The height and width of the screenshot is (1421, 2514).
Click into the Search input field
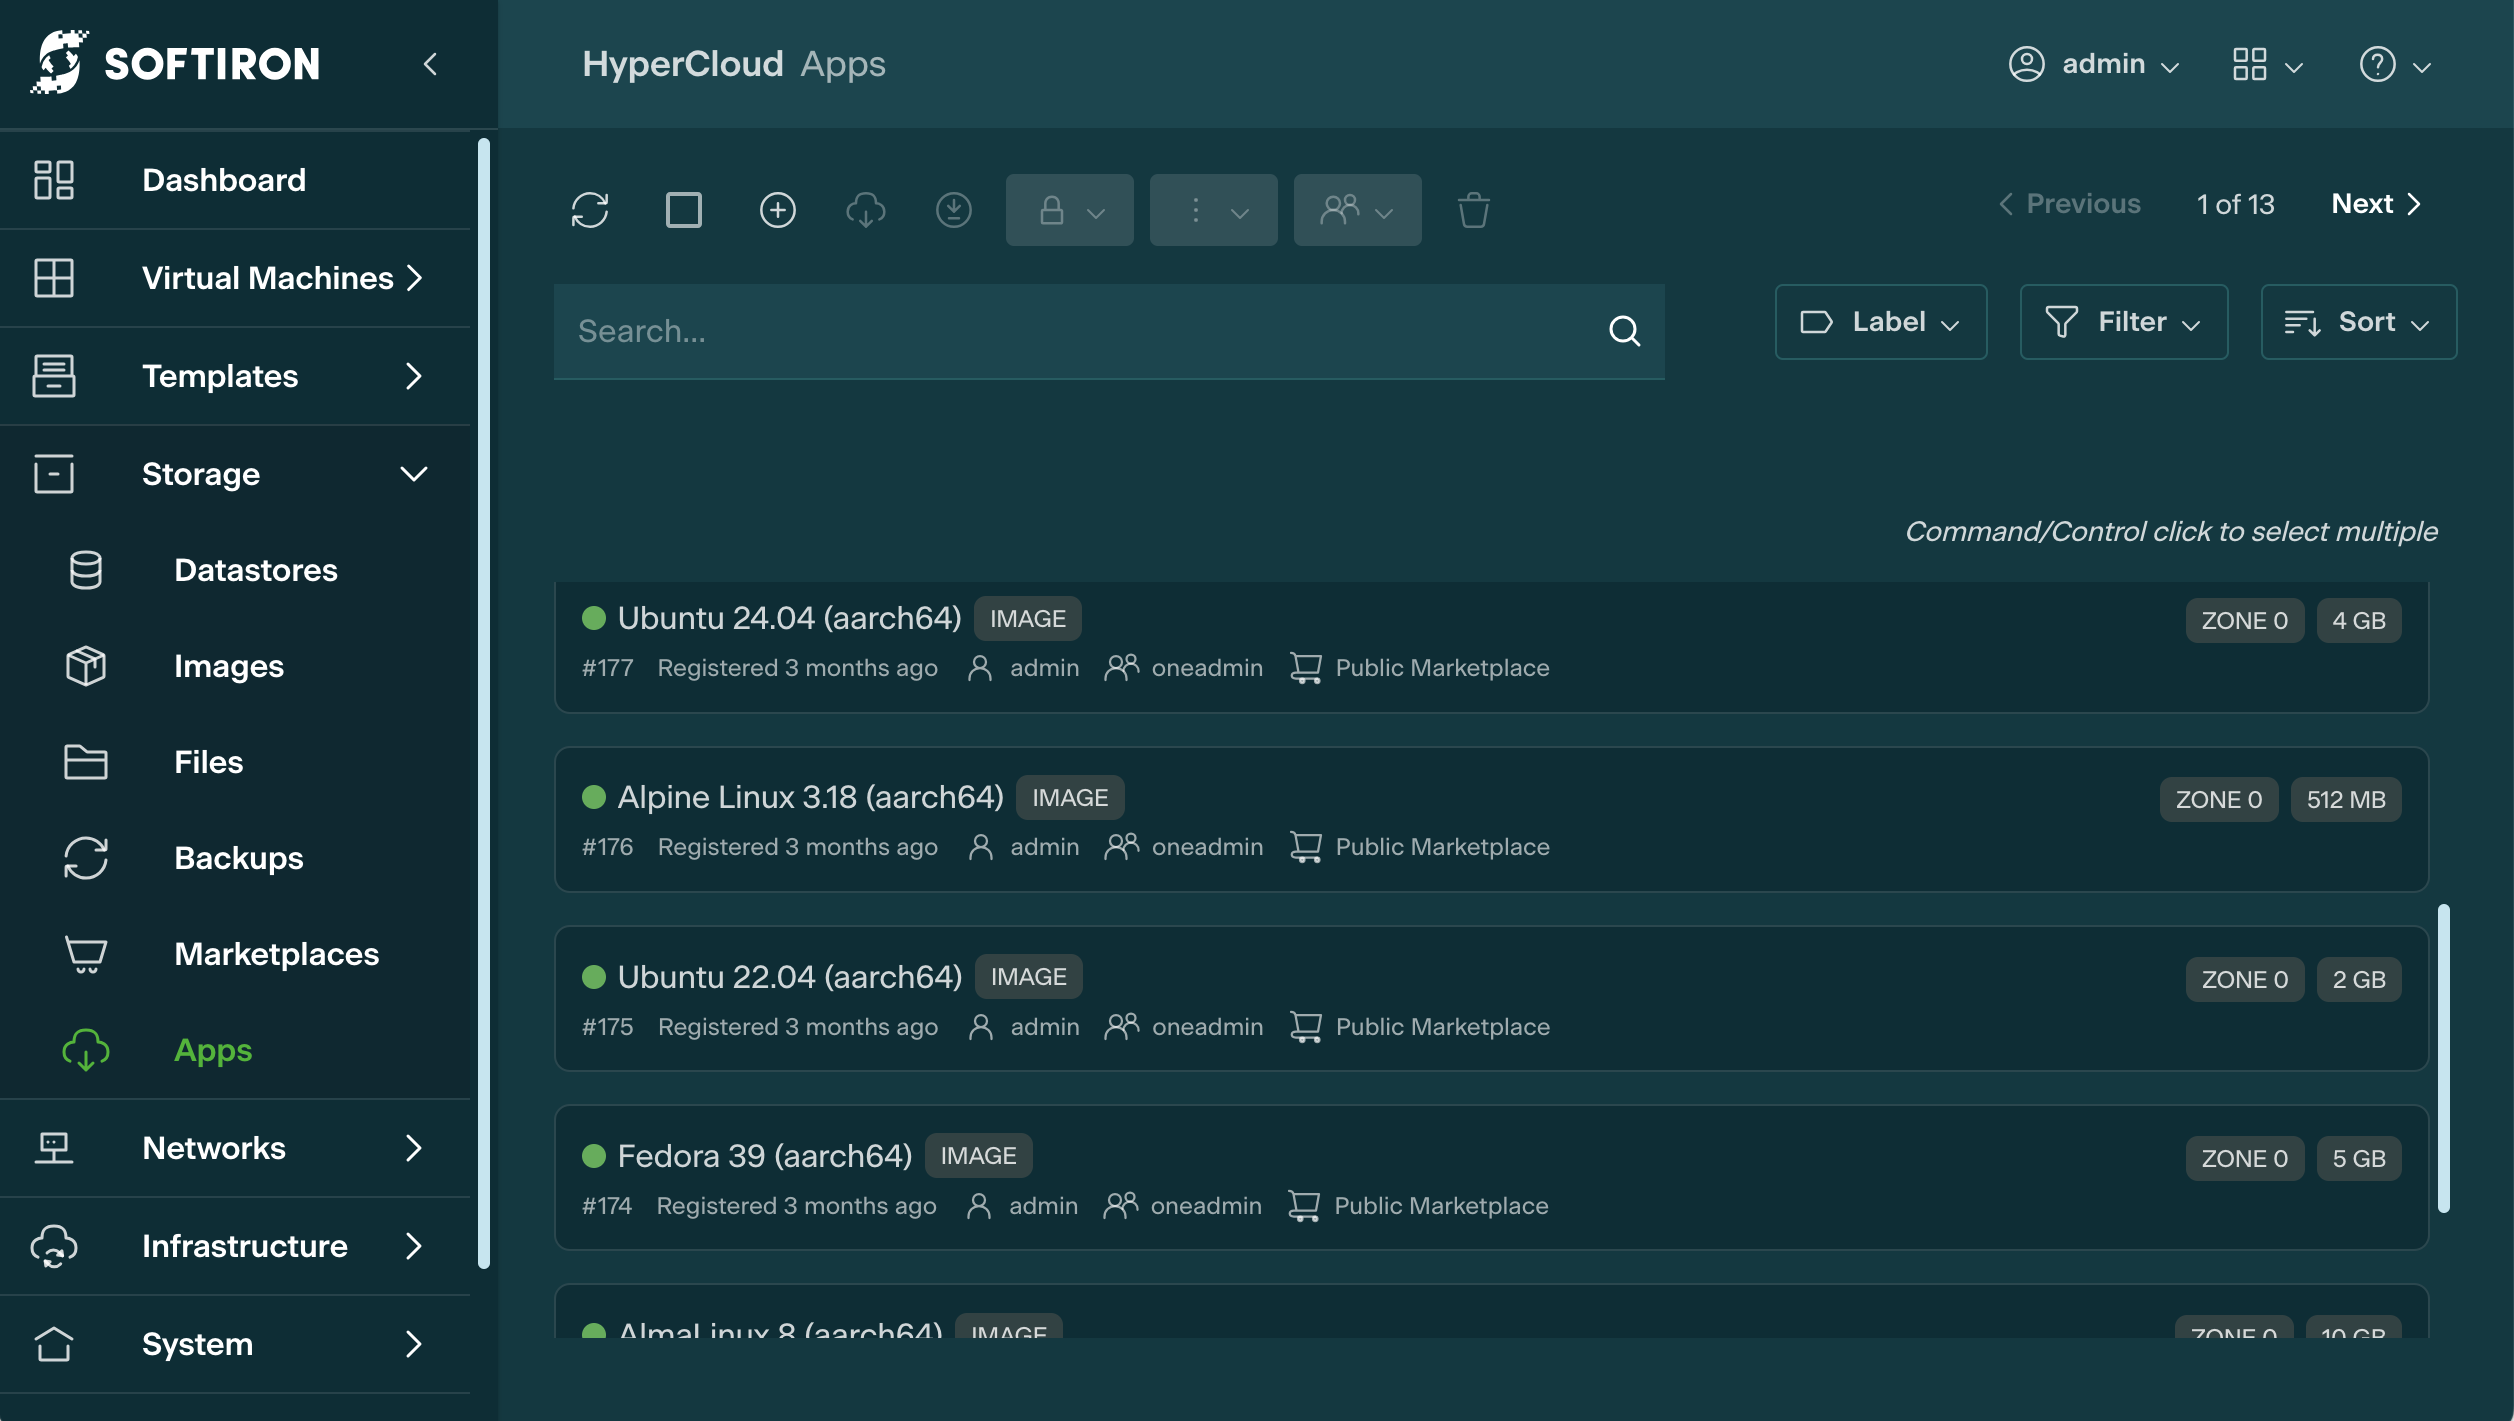point(1080,331)
